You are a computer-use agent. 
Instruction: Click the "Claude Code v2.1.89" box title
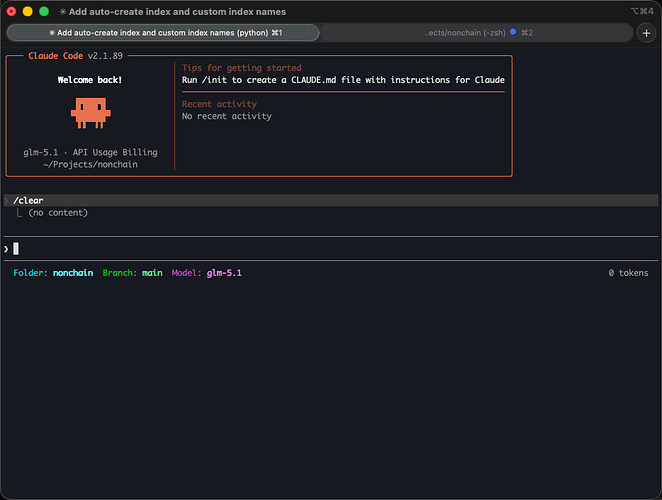(x=76, y=56)
